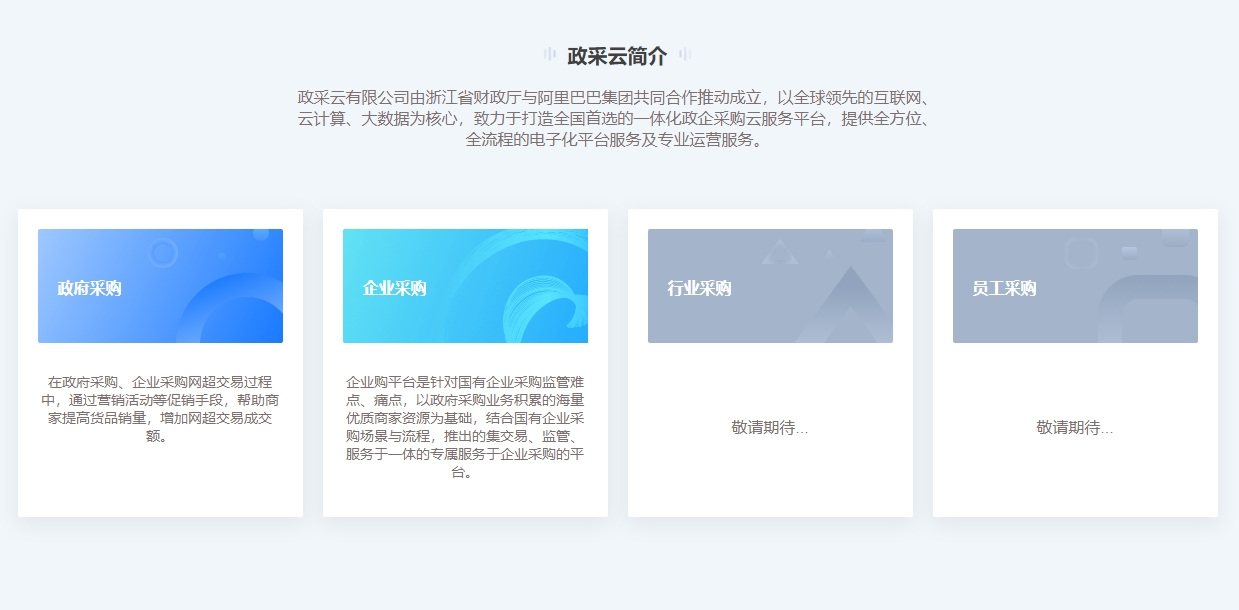Open the 企业采购 banner card
Viewport: 1239px width, 610px height.
(x=465, y=286)
